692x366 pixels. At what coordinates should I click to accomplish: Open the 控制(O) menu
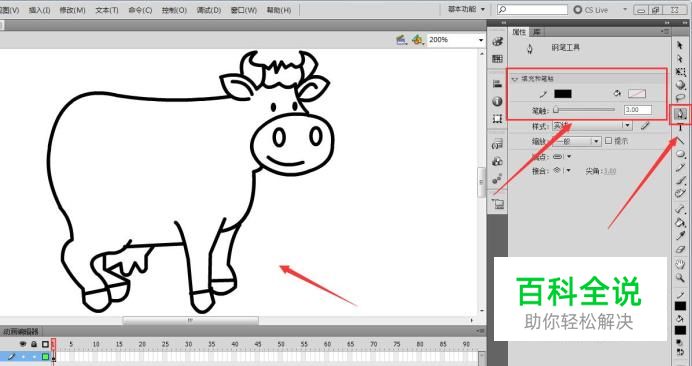coord(174,10)
